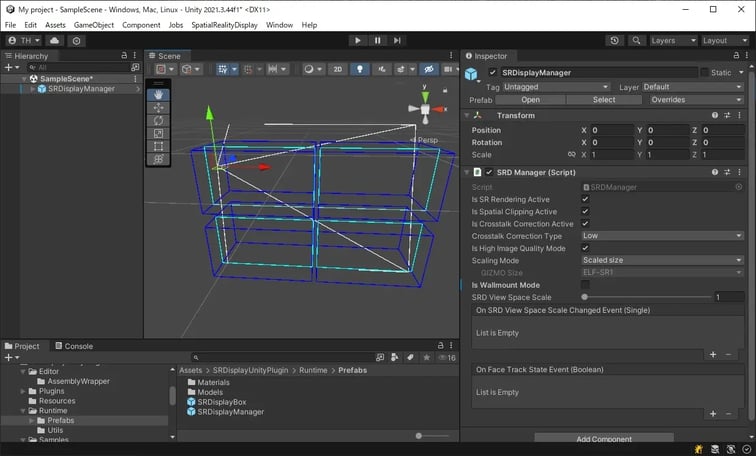Toggle the gizmo rotation lock icon
The width and height of the screenshot is (756, 456).
click(445, 90)
